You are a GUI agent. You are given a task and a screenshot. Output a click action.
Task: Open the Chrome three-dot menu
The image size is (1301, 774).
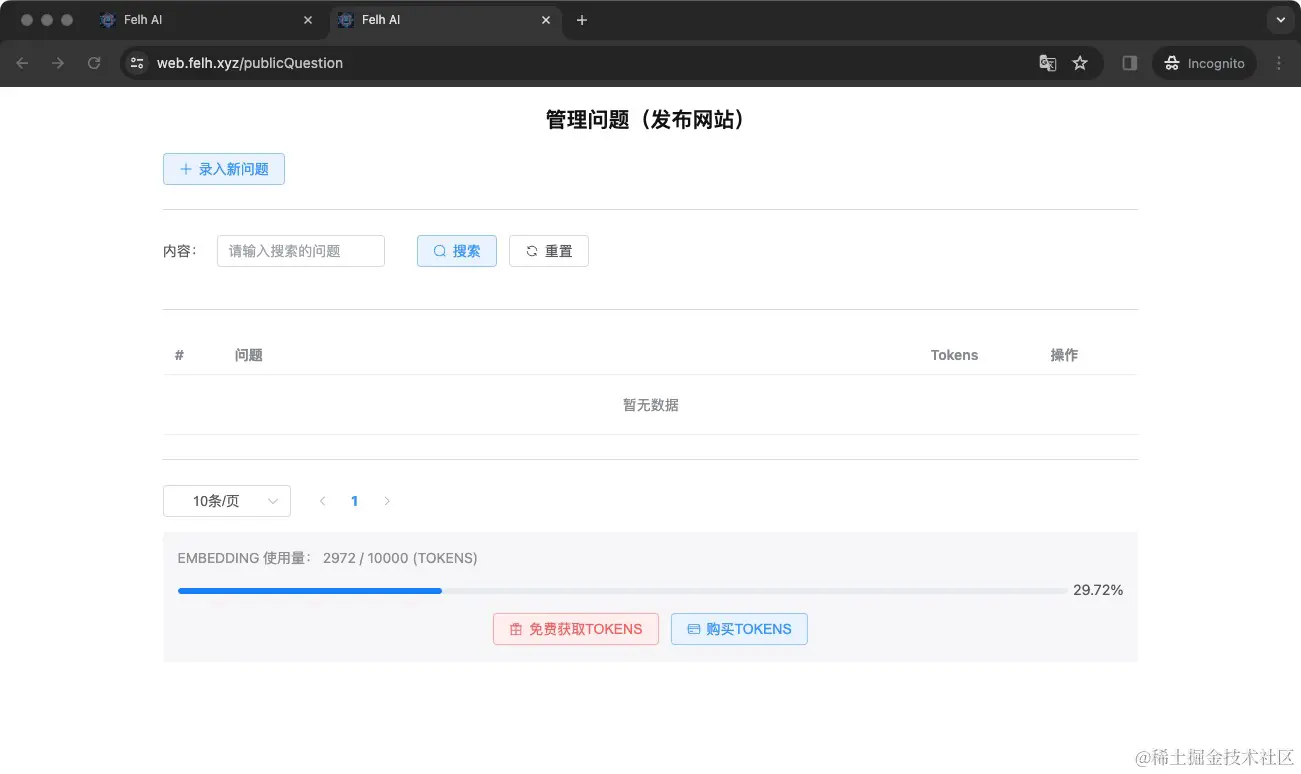tap(1279, 63)
